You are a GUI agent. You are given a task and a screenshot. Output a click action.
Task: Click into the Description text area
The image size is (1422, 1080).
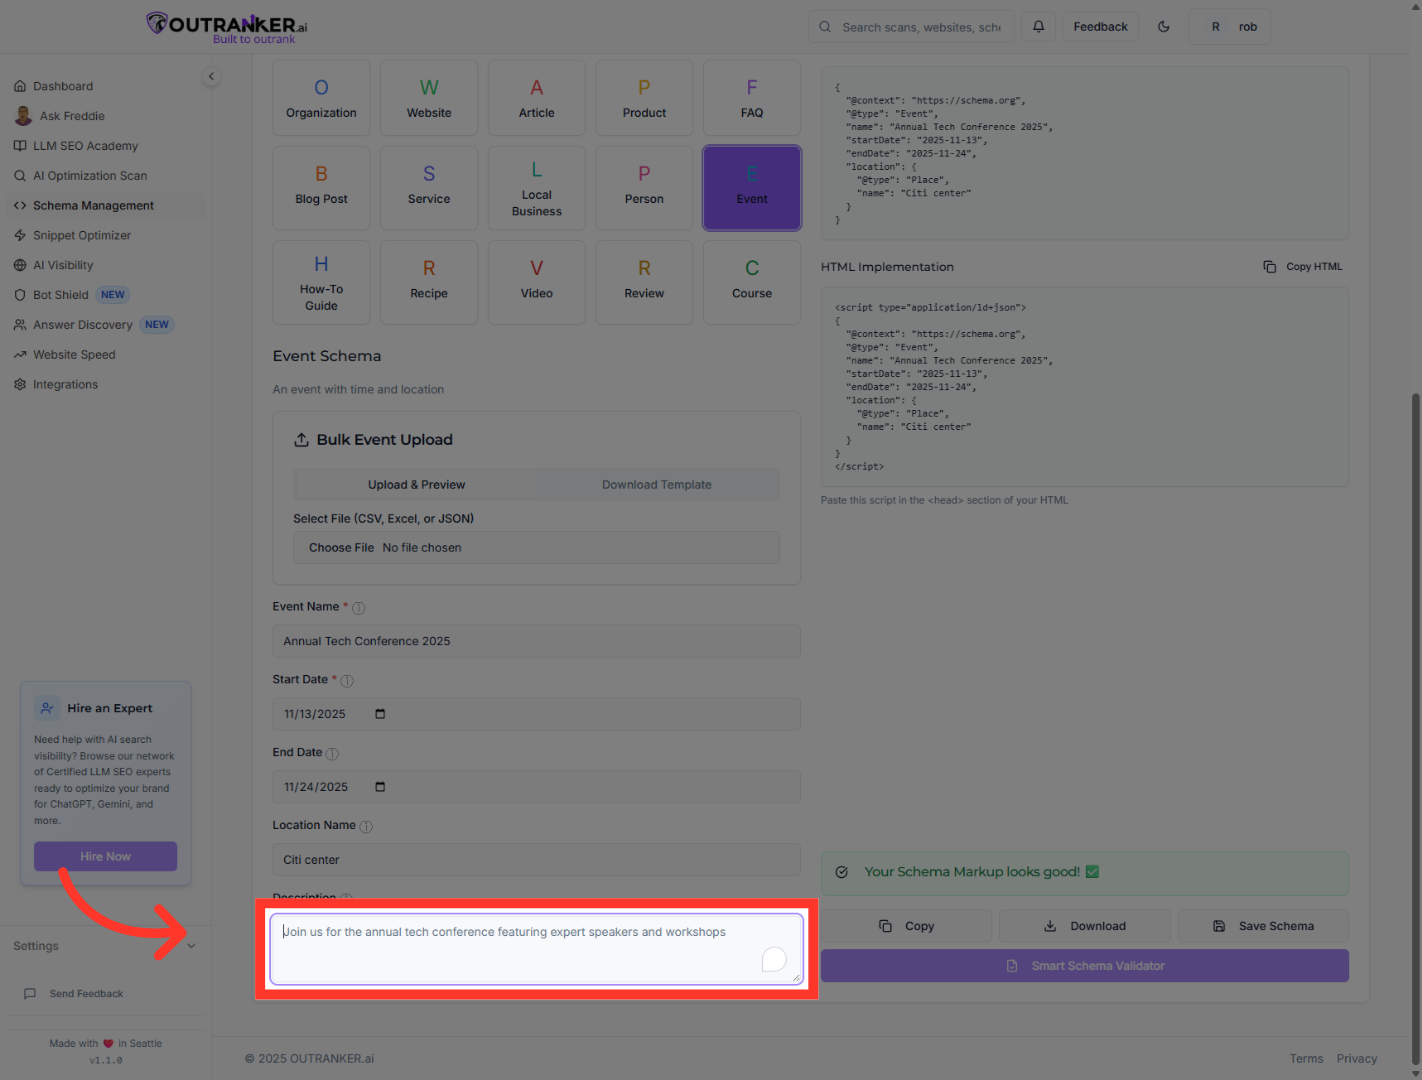(536, 949)
